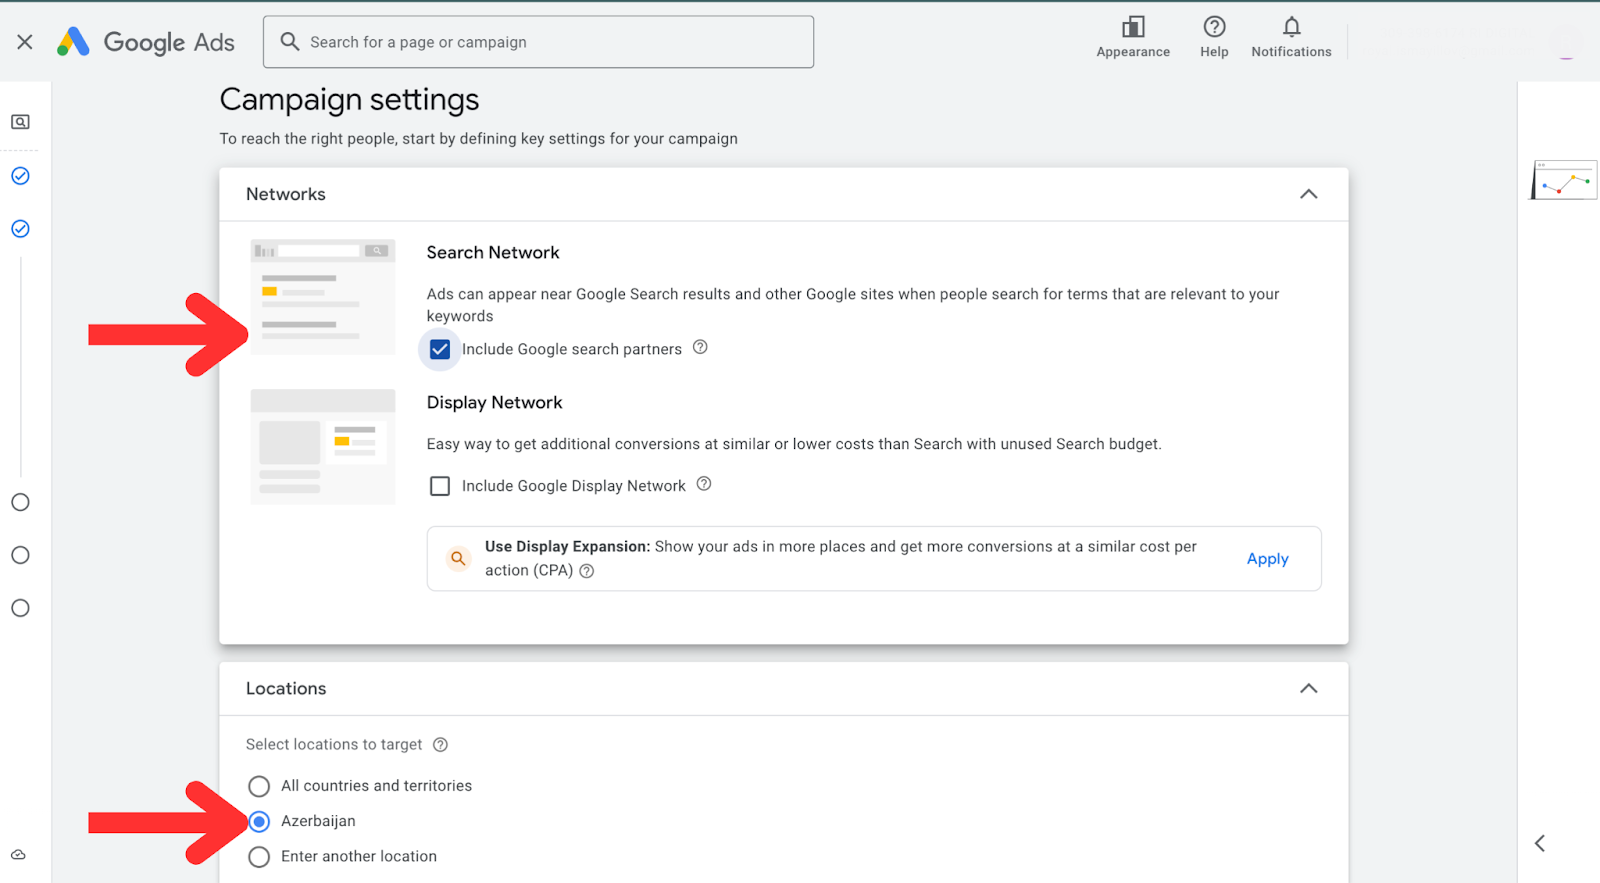
Task: Go to second unfinished step circle in sidebar
Action: coord(20,555)
